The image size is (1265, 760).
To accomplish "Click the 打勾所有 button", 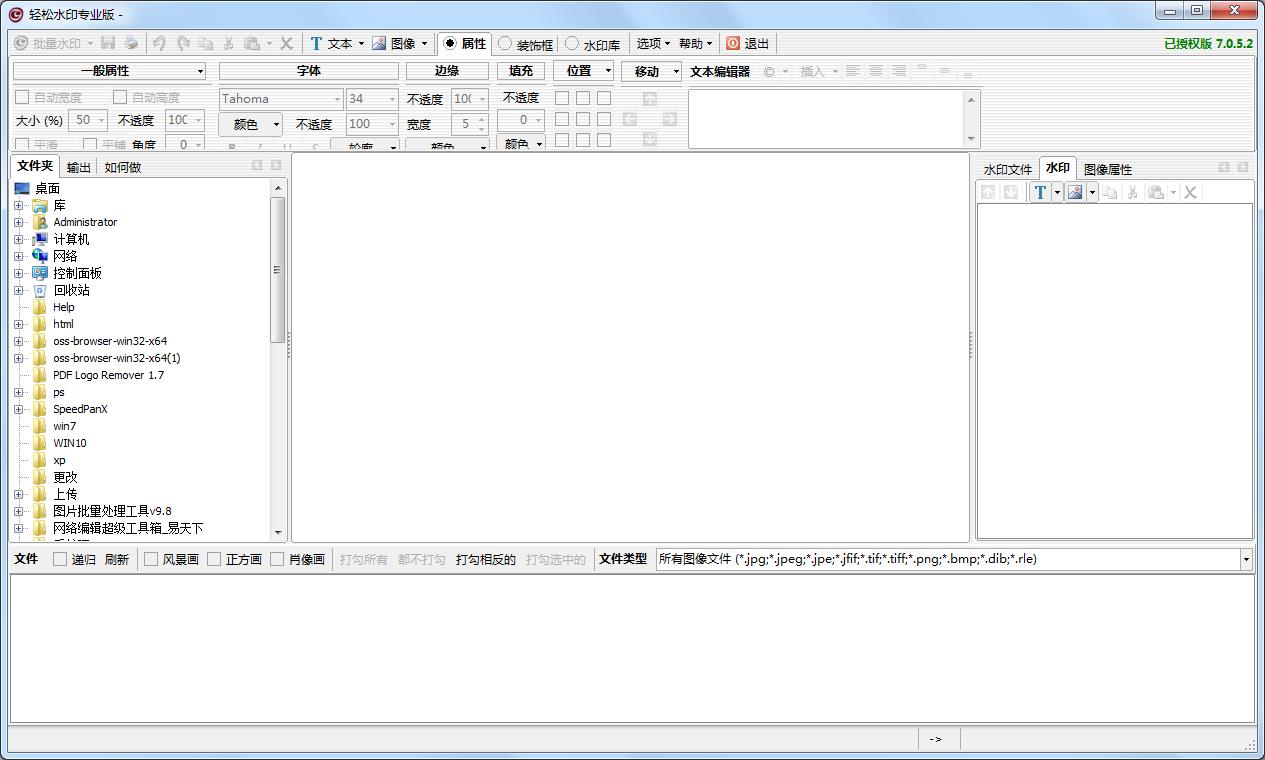I will pos(363,559).
